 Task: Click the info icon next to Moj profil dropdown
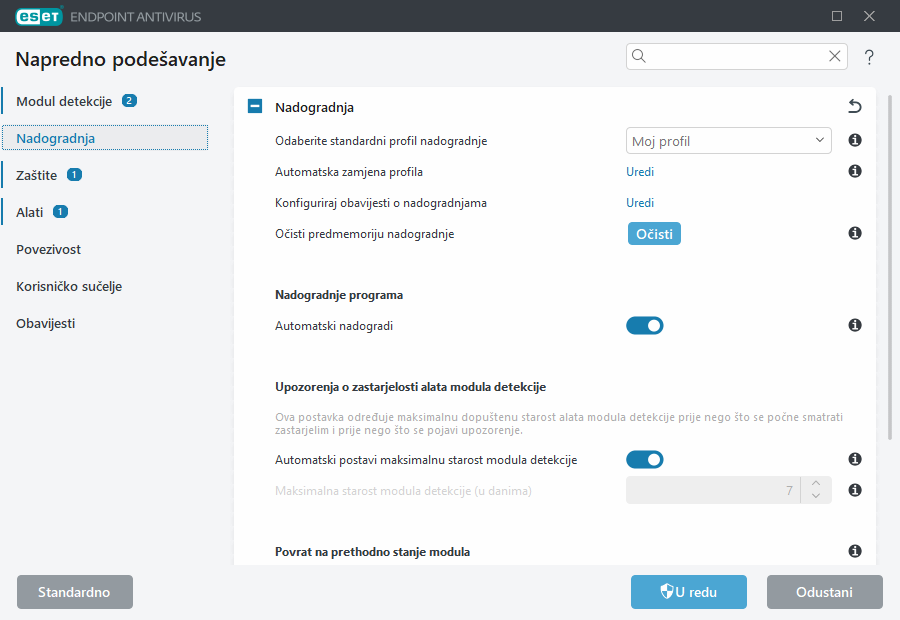tap(855, 141)
